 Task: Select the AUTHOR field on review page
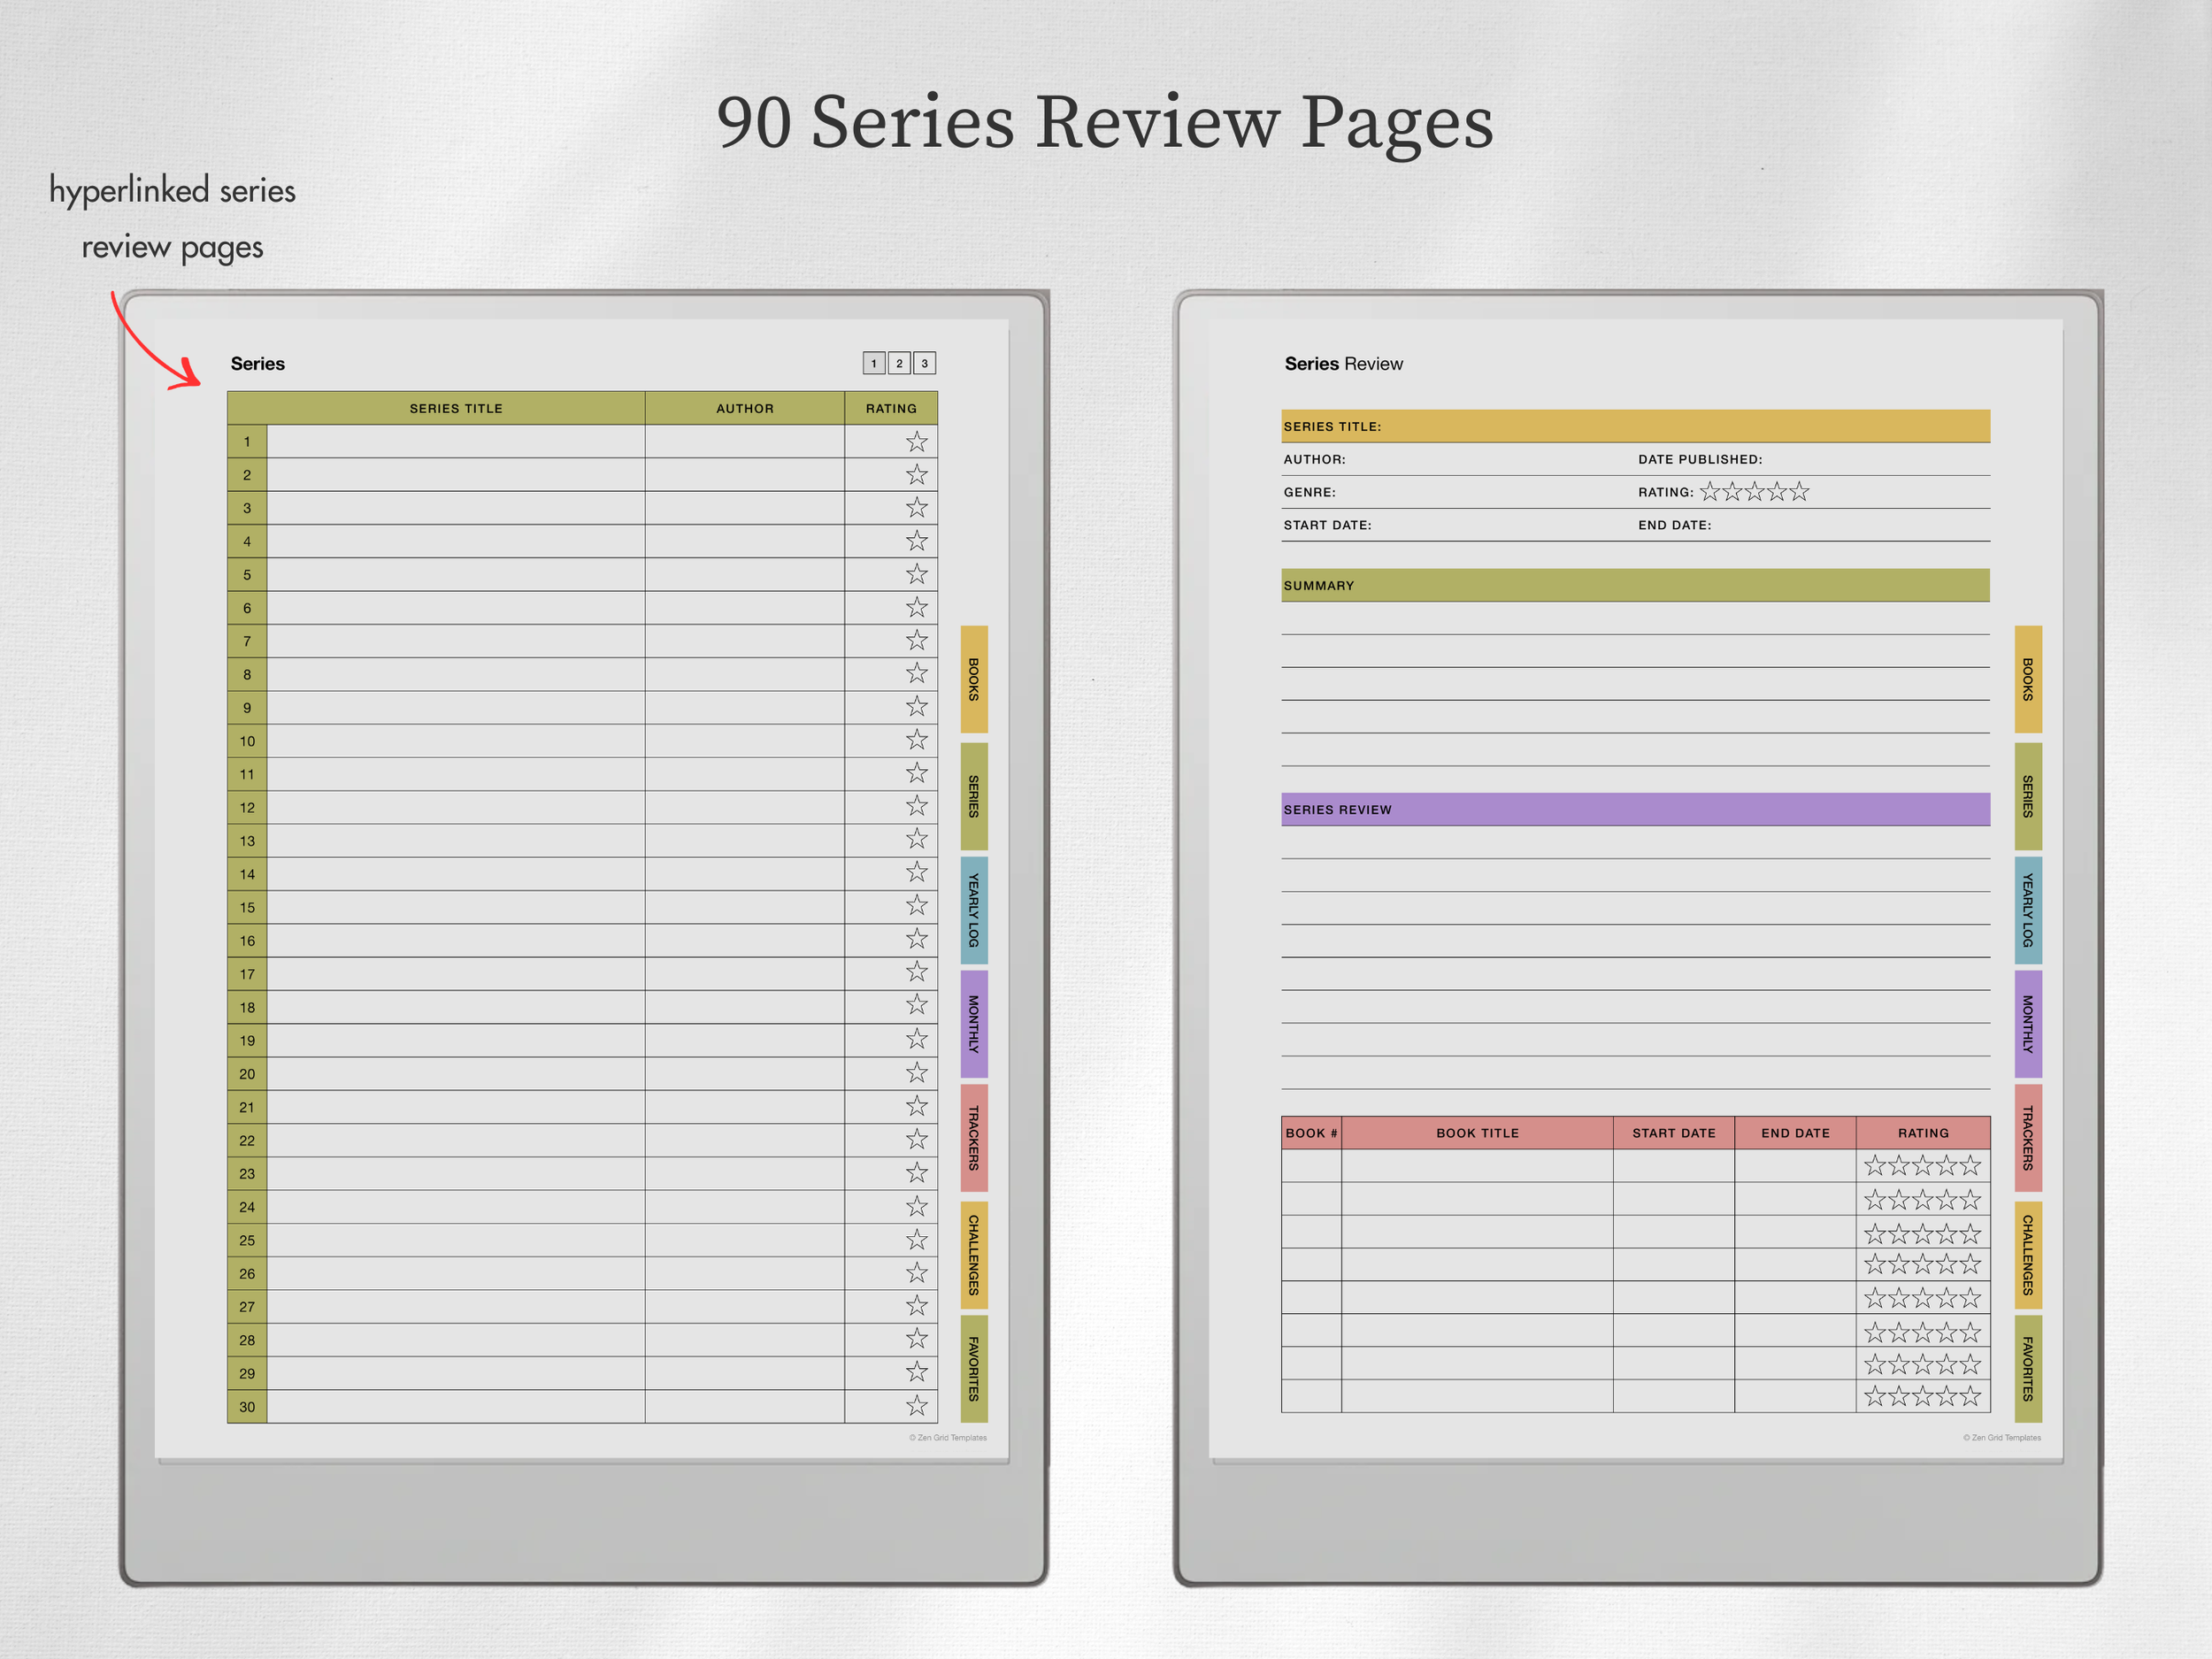[1458, 459]
